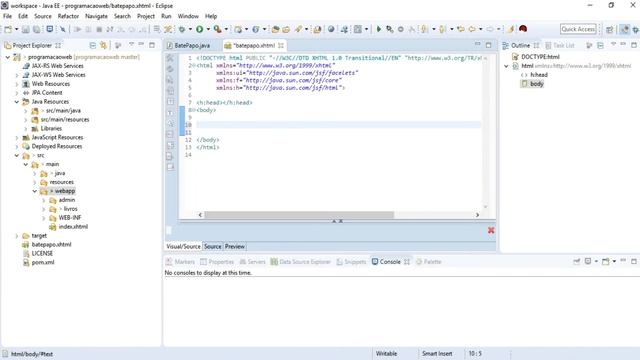Click the editor horizontal scrollbar thumb
The image size is (640, 360).
(x=299, y=215)
